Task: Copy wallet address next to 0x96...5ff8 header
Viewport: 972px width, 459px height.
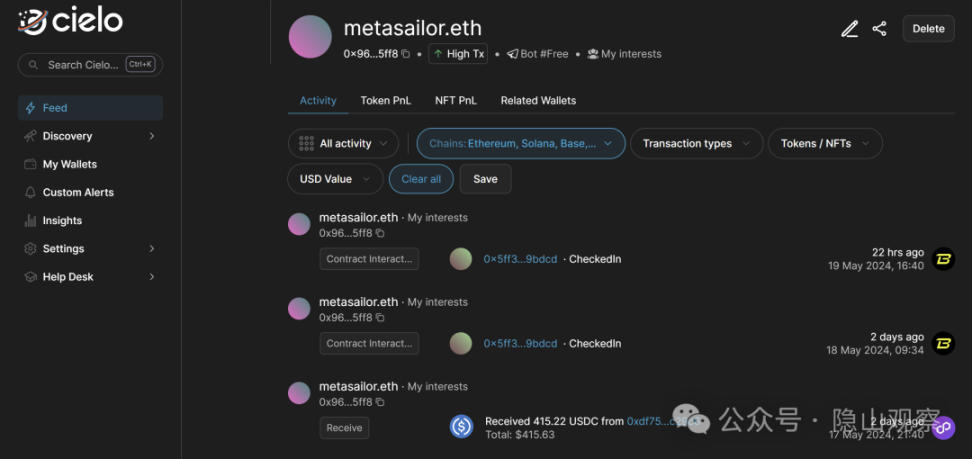Action: tap(405, 54)
